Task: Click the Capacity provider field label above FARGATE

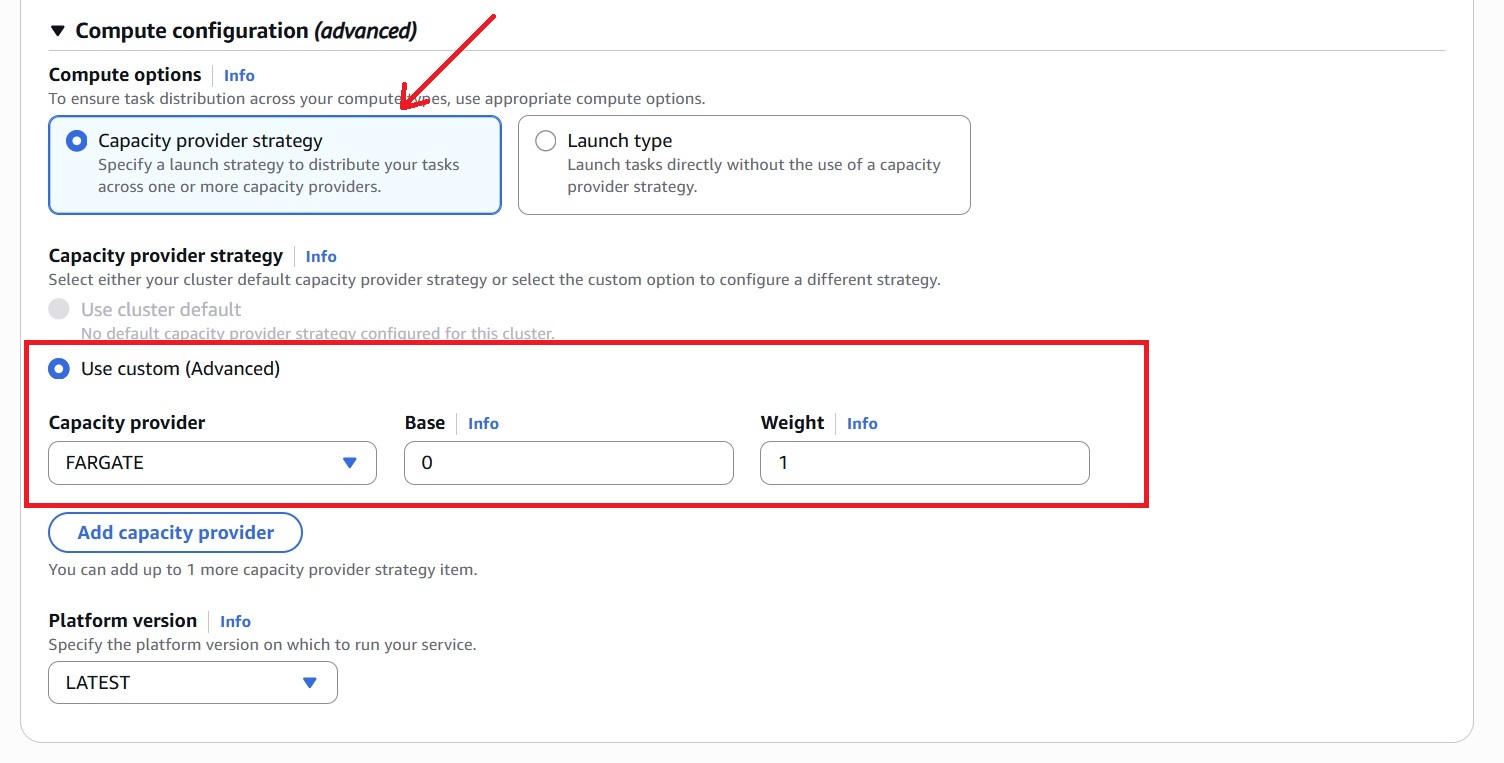Action: pyautogui.click(x=127, y=423)
